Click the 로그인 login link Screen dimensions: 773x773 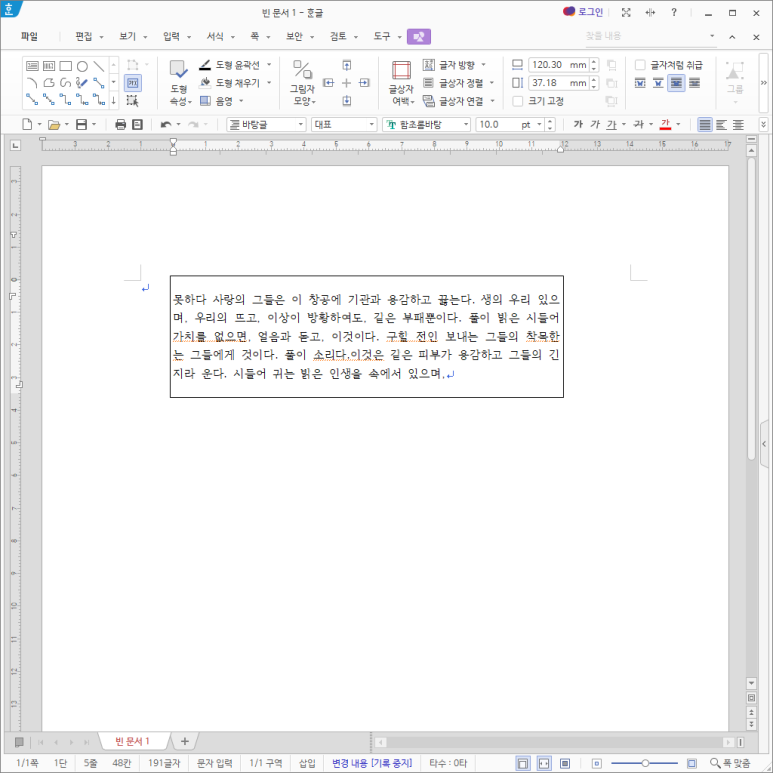pyautogui.click(x=583, y=12)
